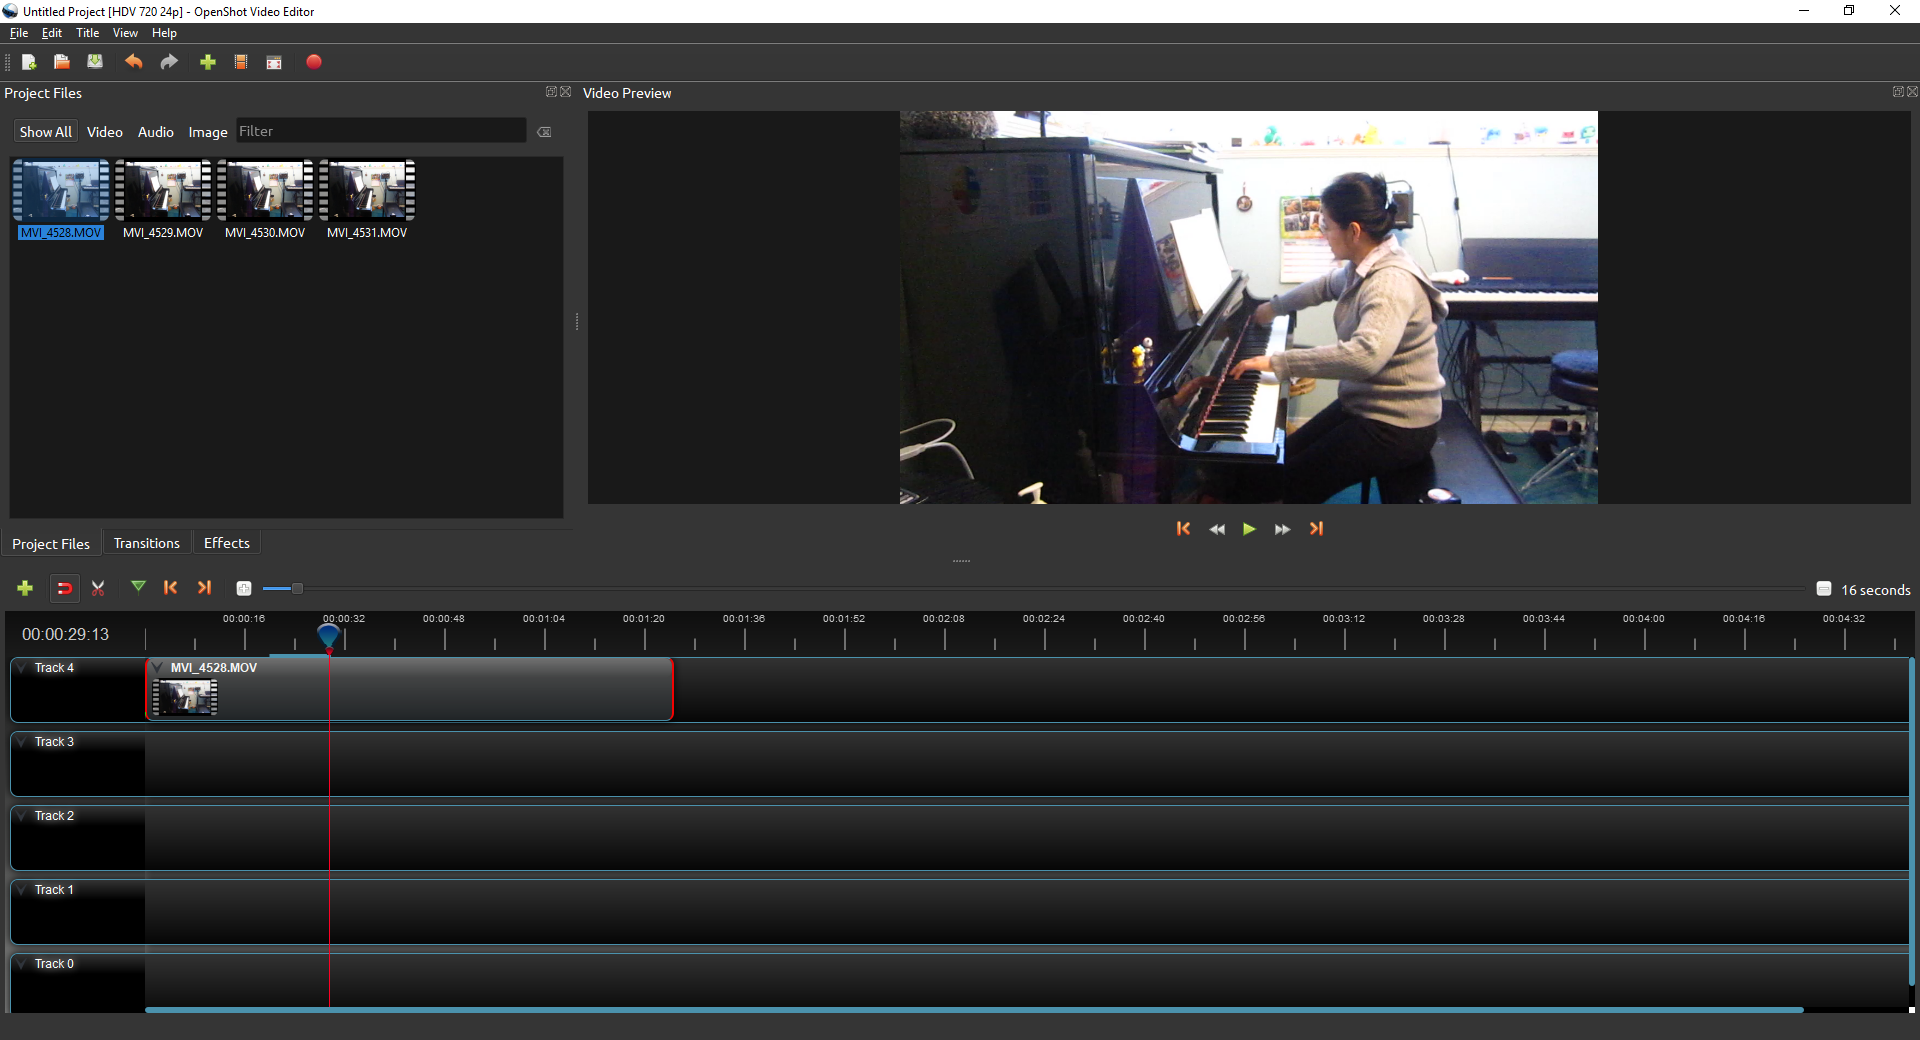Select the Project Files bottom tab
This screenshot has height=1040, width=1920.
click(x=51, y=544)
